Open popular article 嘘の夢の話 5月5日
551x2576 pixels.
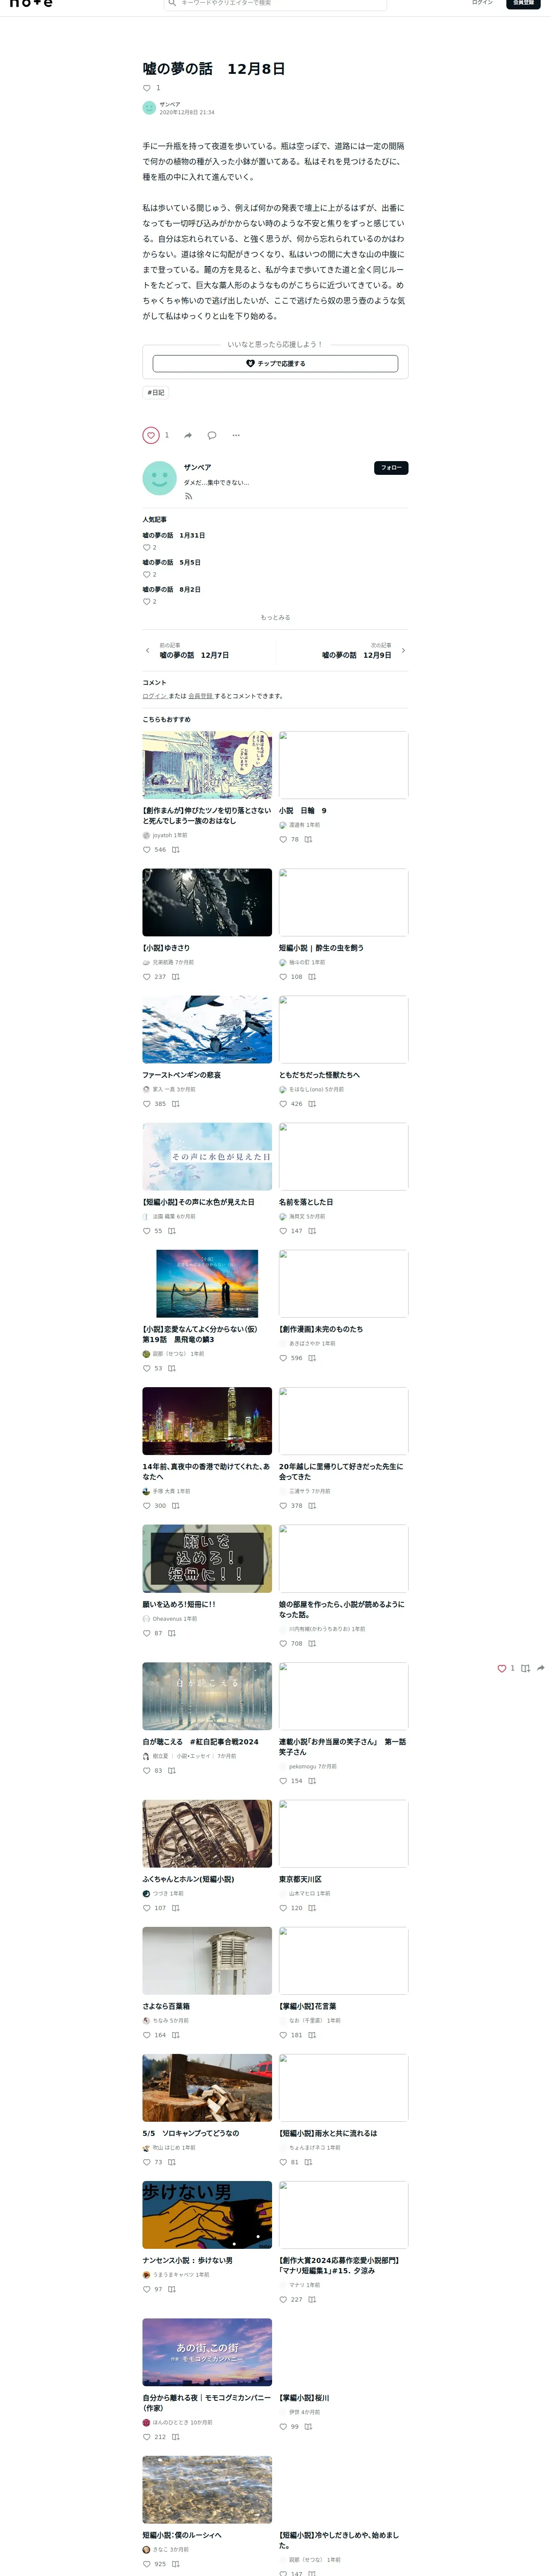tap(172, 562)
